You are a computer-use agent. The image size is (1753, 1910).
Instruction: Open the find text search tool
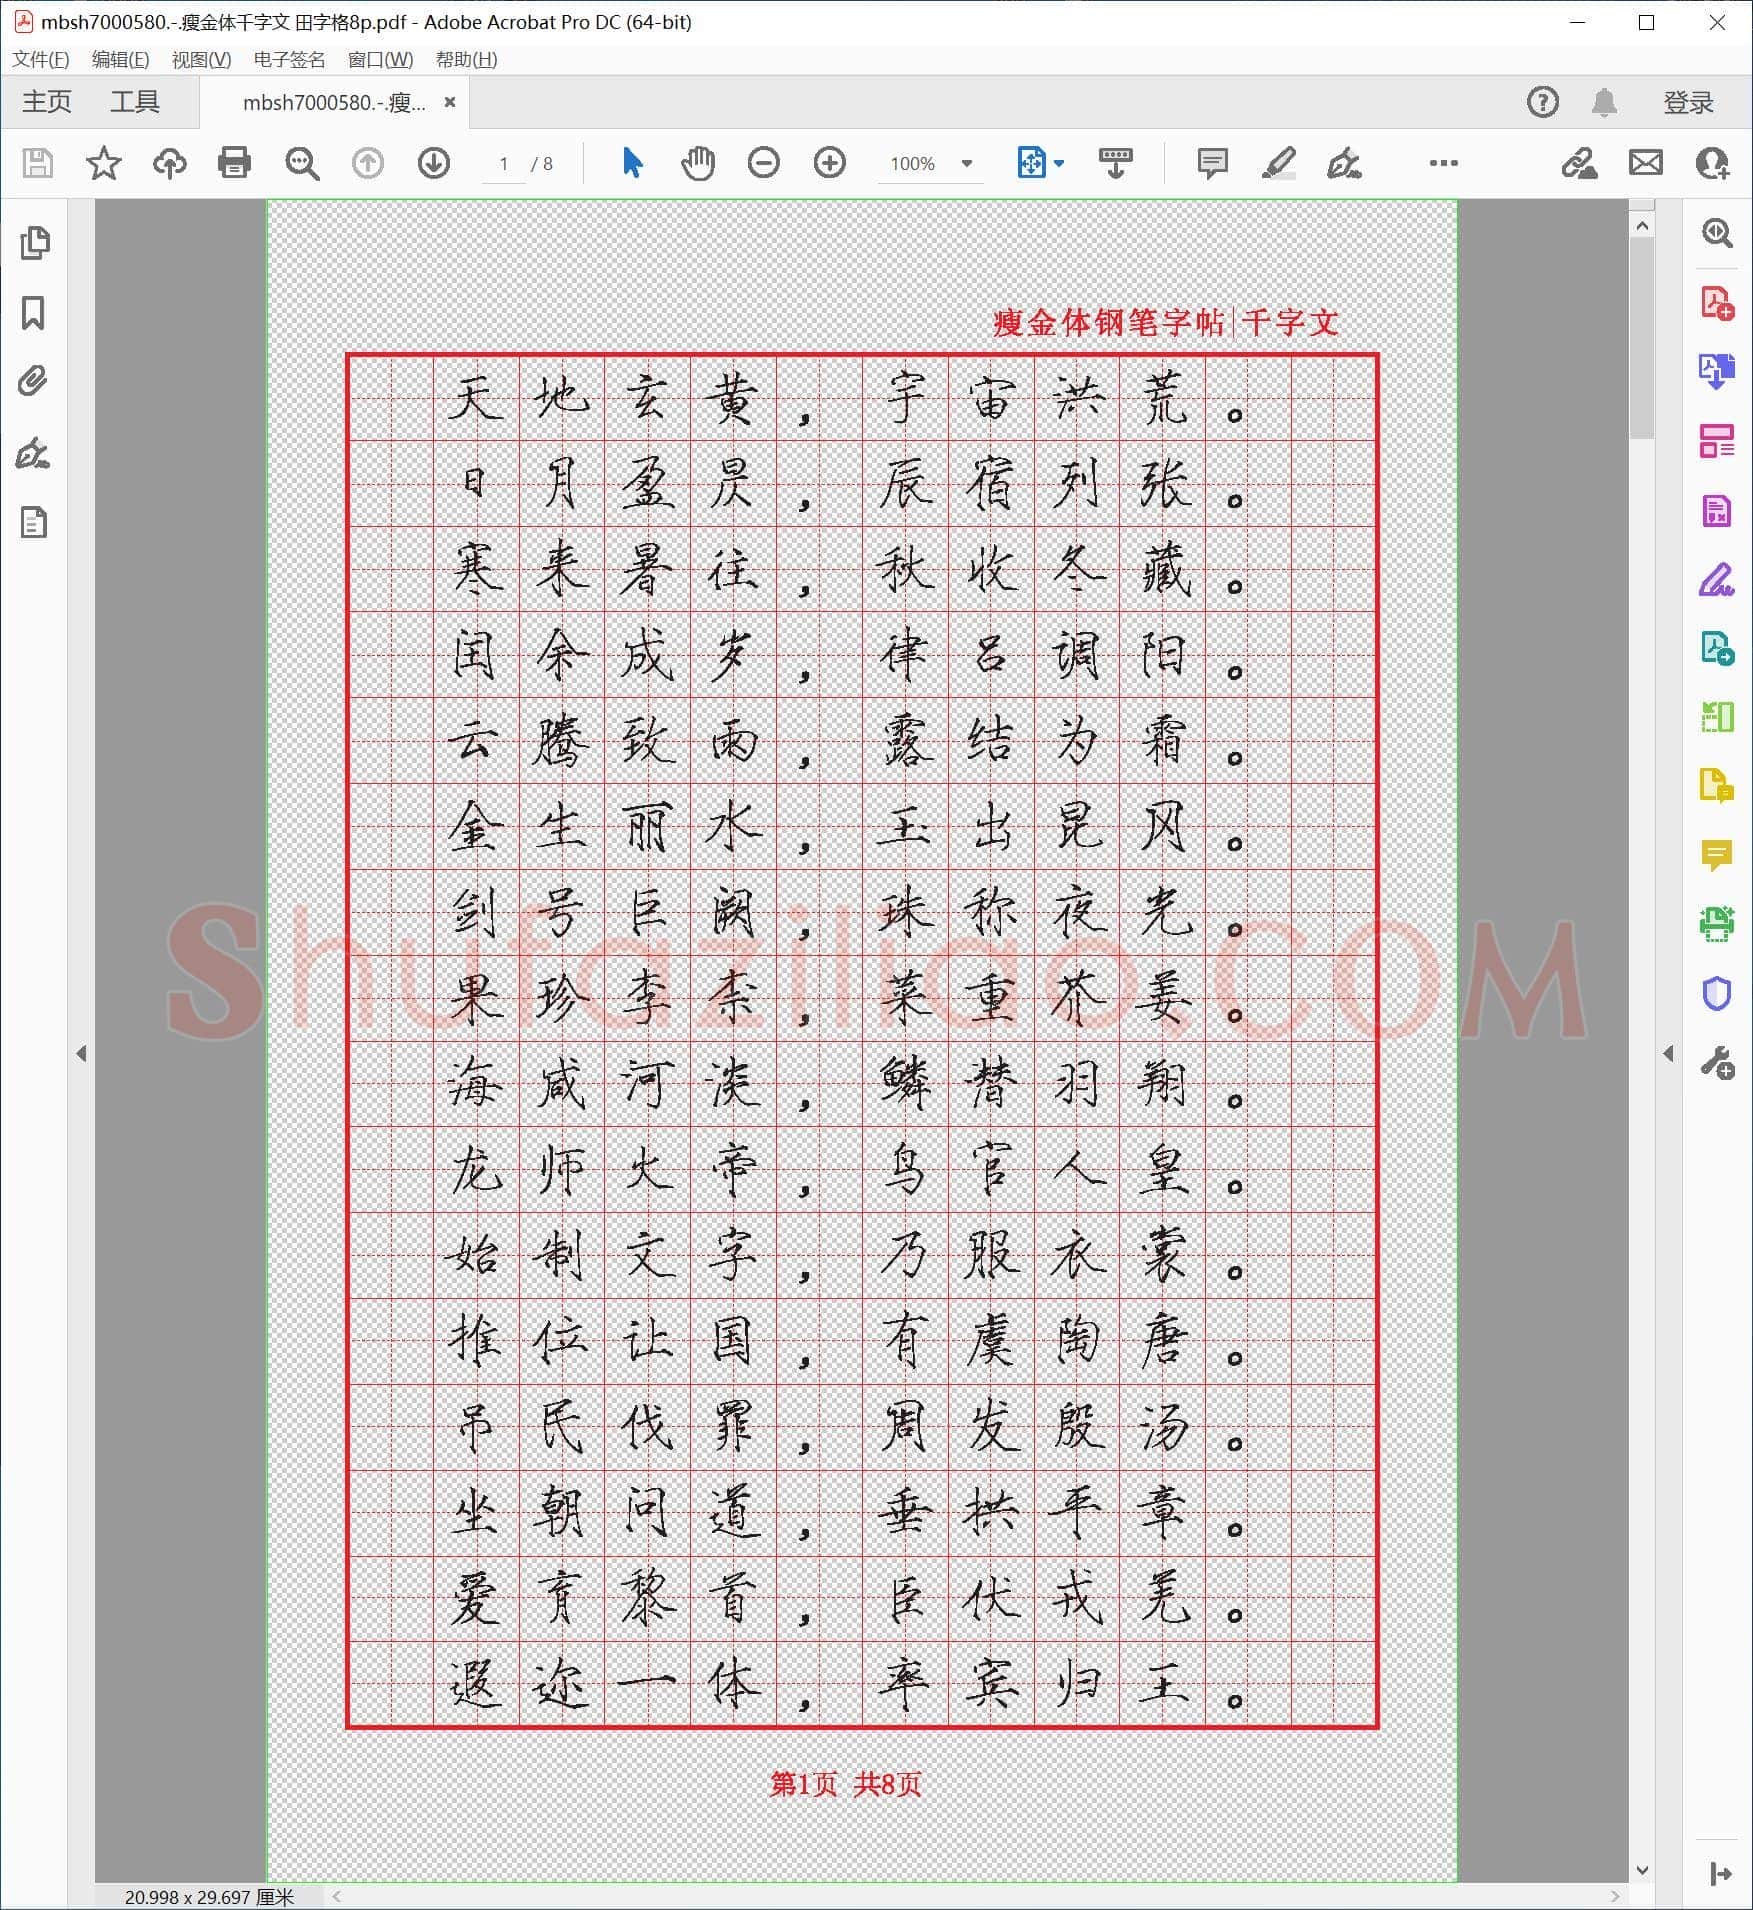(301, 163)
